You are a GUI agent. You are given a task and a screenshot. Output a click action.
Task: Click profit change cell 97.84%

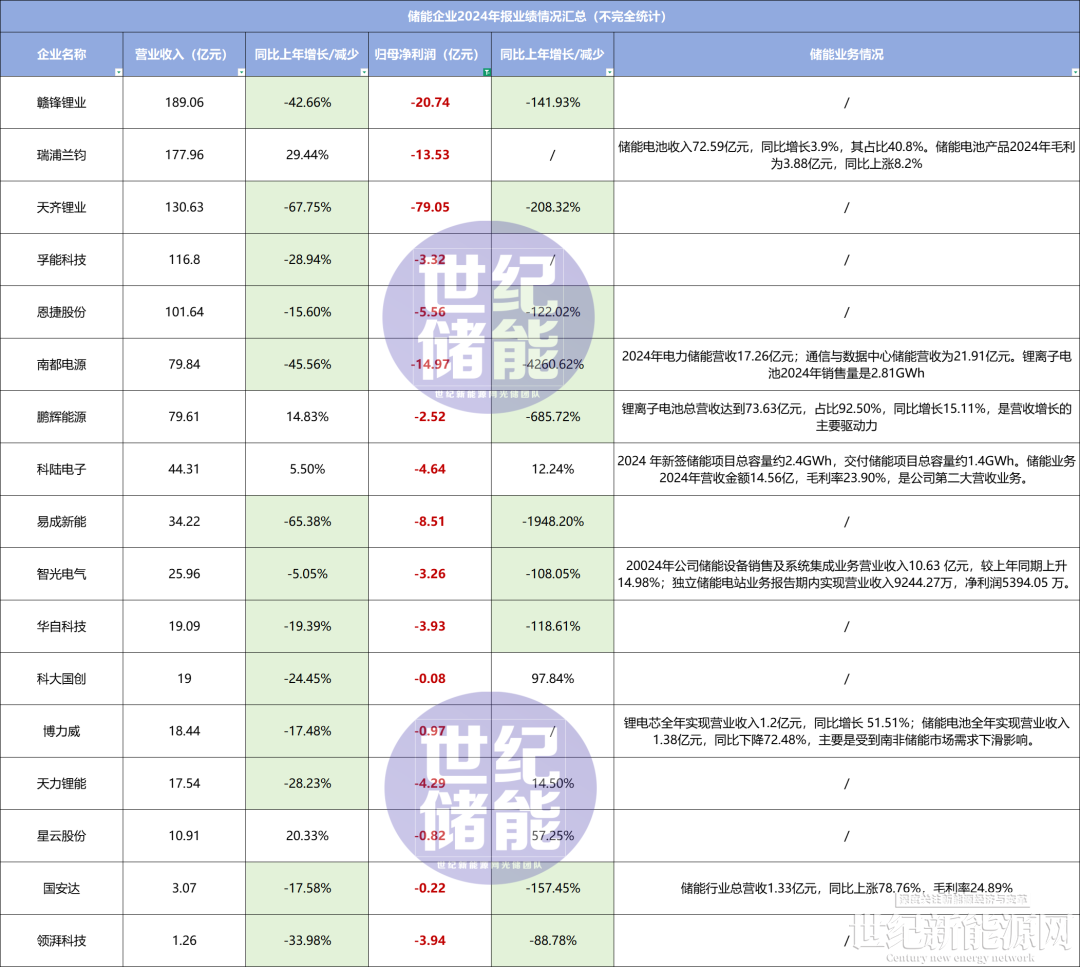pos(552,679)
